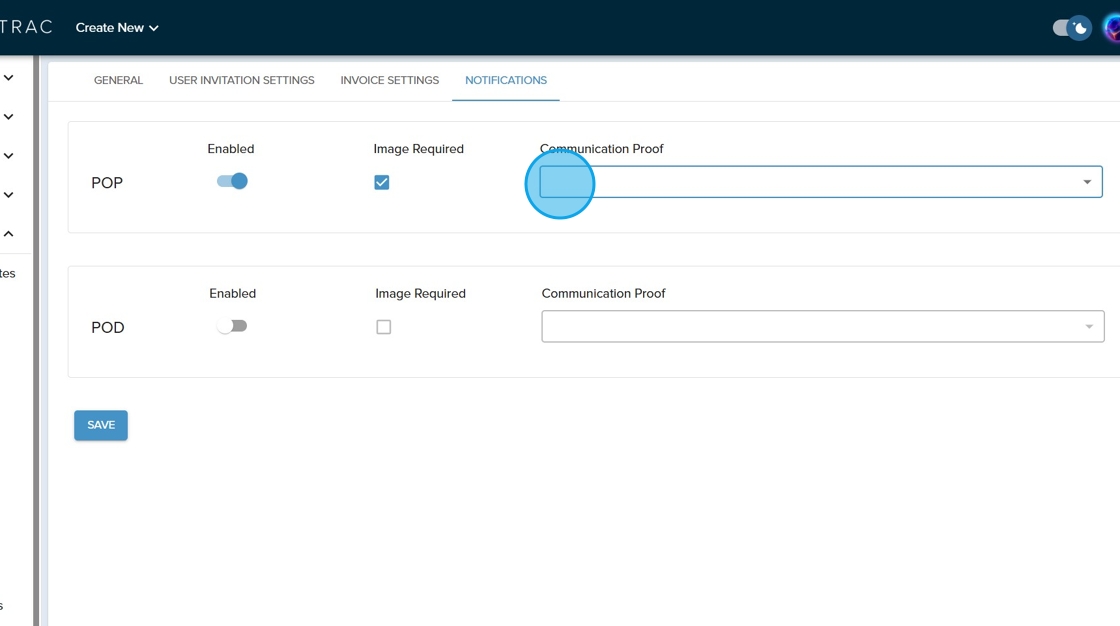The width and height of the screenshot is (1120, 626).
Task: Check the POD Image Required checkbox
Action: click(383, 327)
